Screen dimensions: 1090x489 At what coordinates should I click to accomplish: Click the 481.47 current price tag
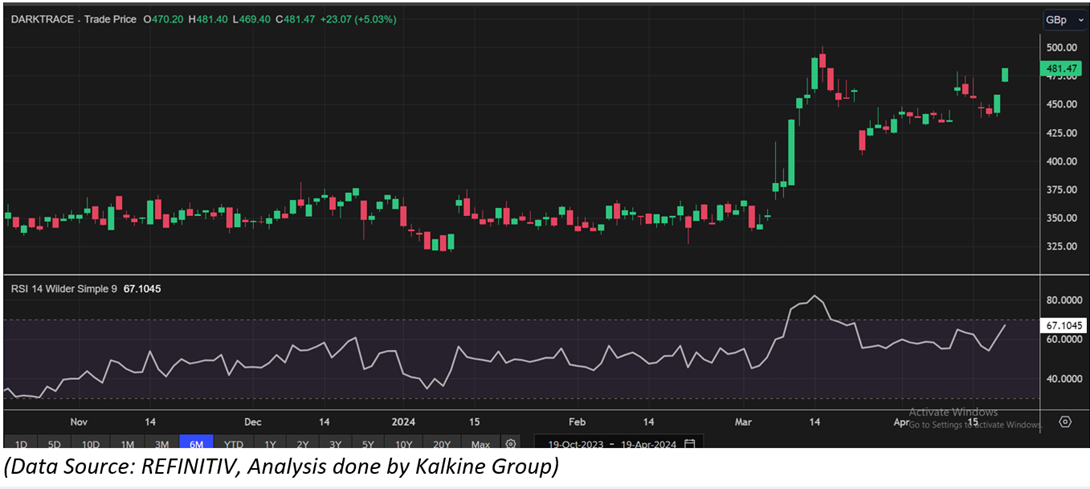1061,70
